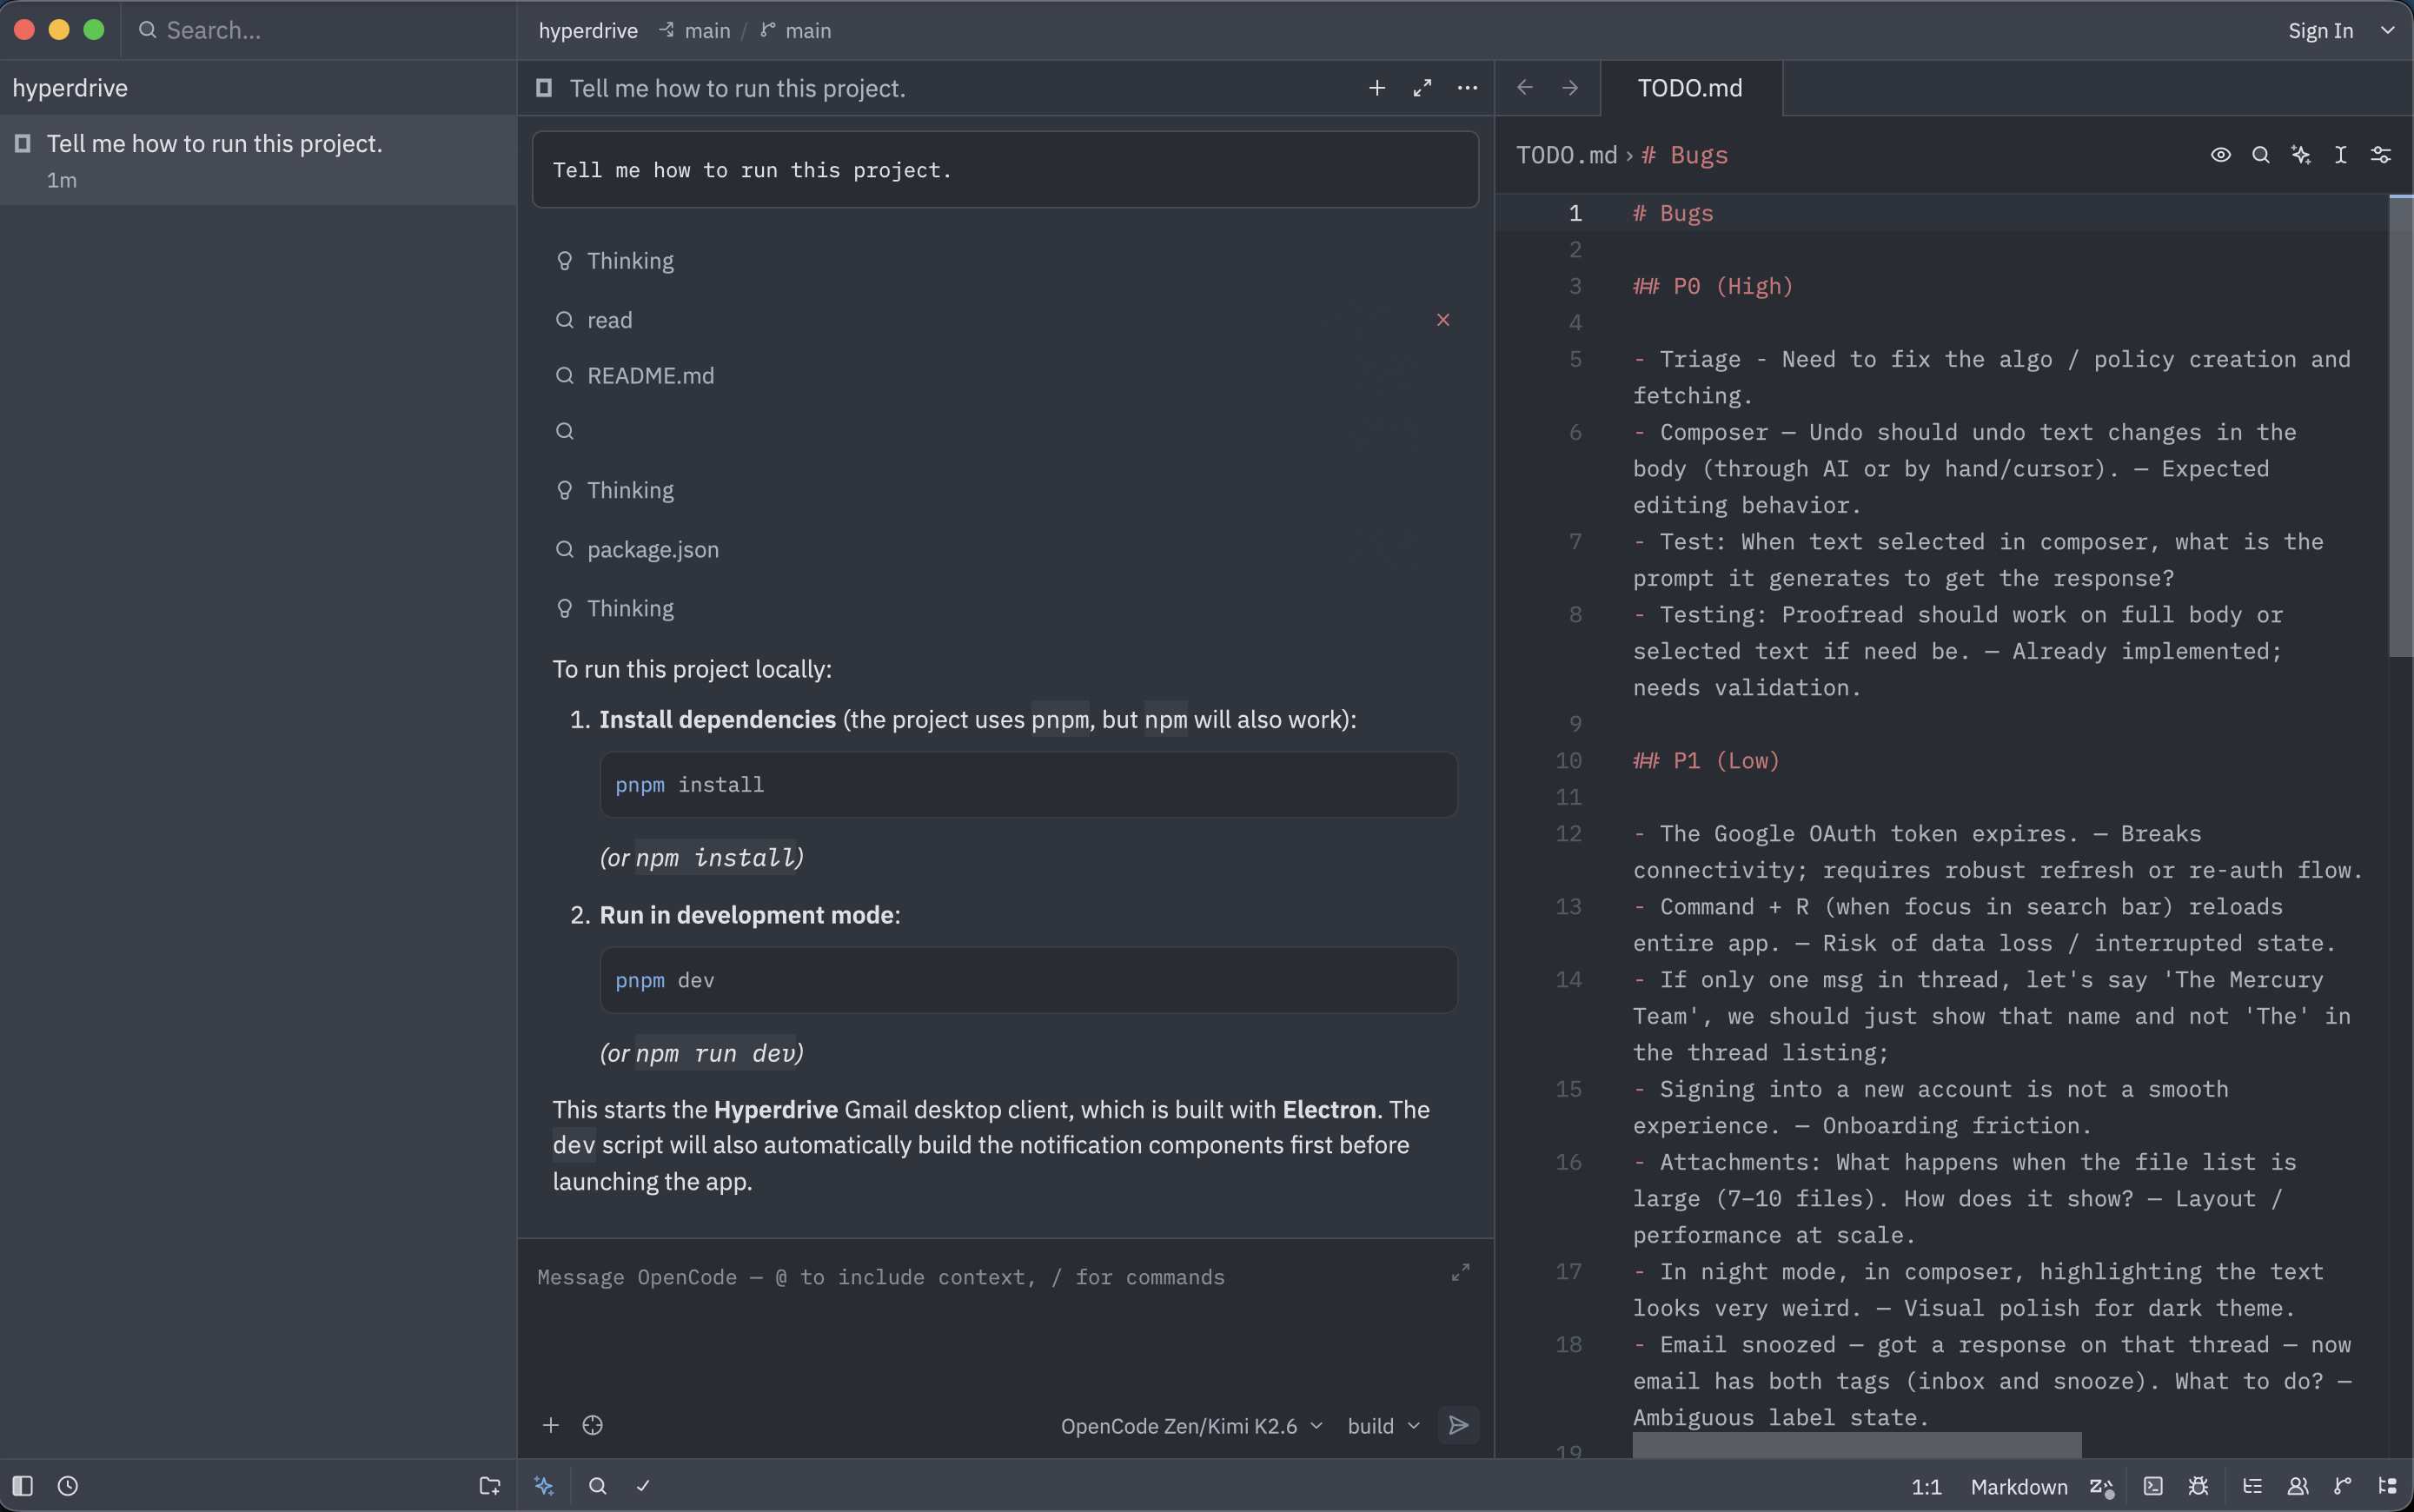Click the circular context usage icon

593,1426
